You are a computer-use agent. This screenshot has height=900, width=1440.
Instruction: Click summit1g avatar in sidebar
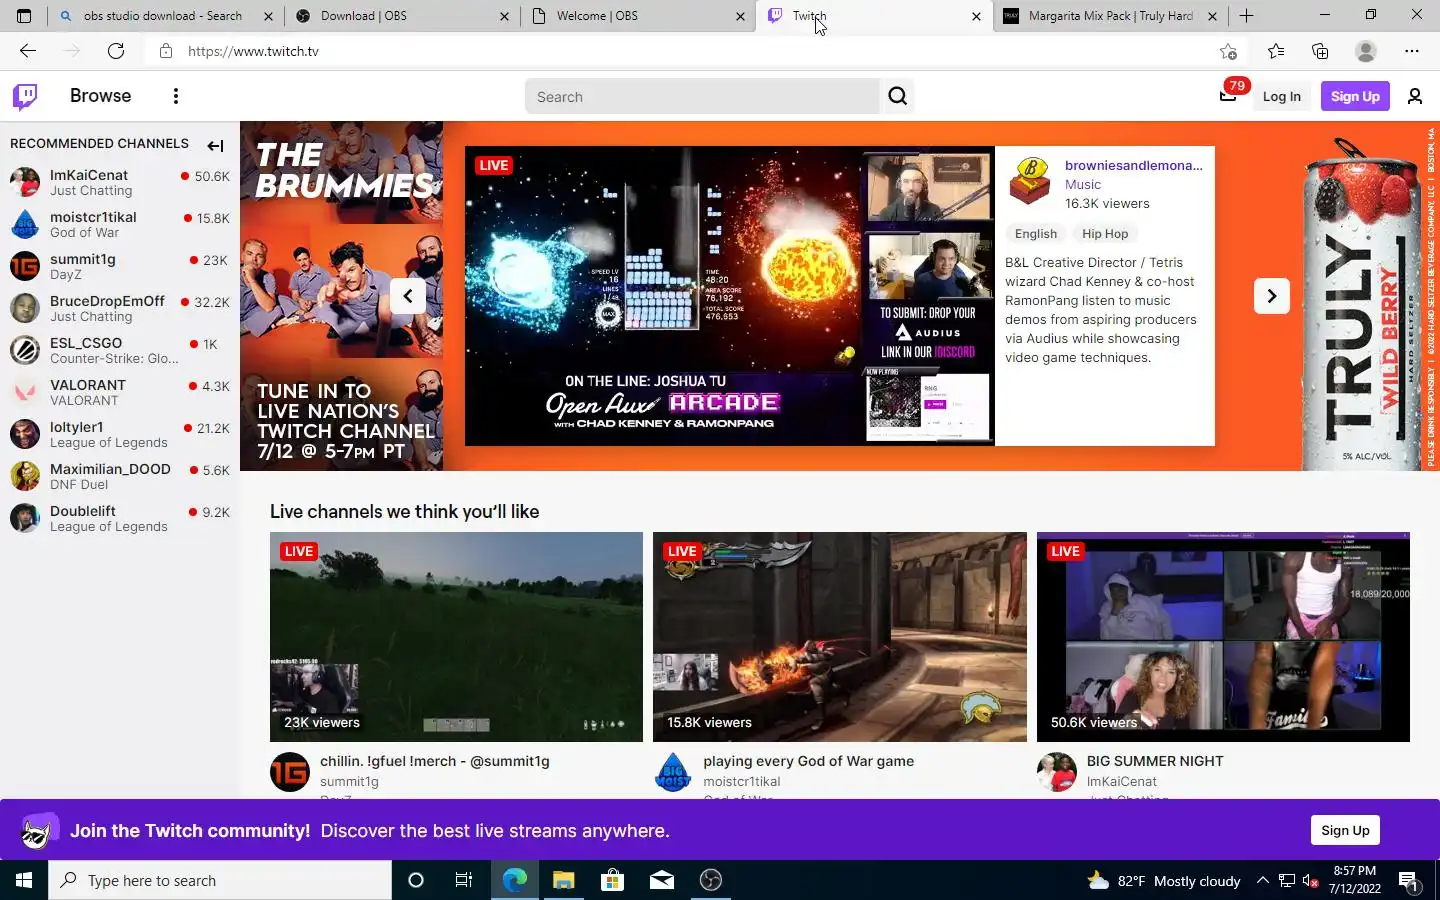pos(25,266)
